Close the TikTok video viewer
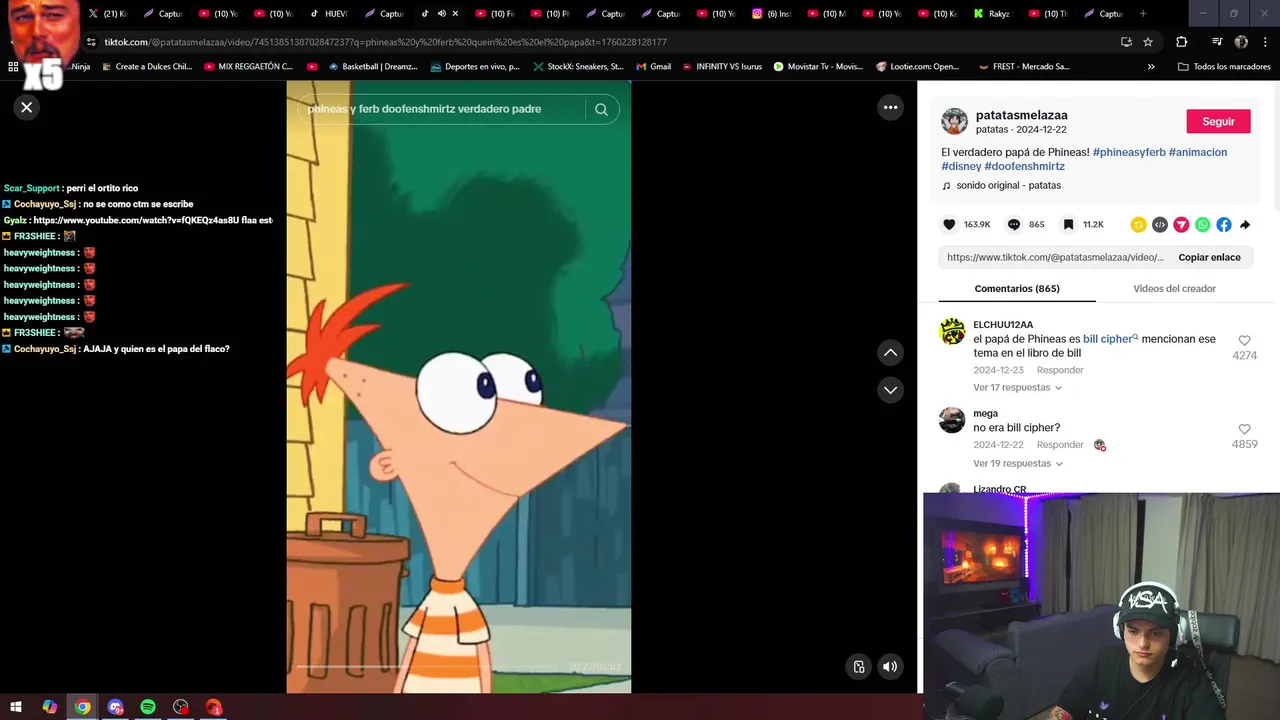The height and width of the screenshot is (720, 1280). pos(27,107)
